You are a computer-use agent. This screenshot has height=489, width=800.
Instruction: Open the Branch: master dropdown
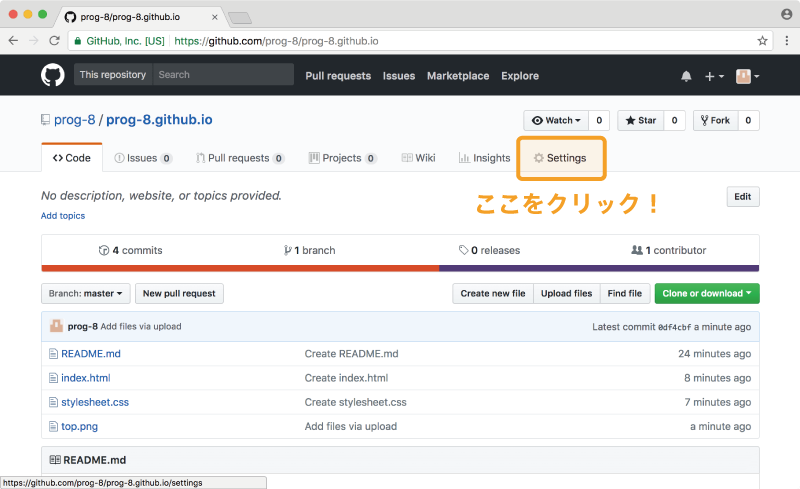[86, 294]
